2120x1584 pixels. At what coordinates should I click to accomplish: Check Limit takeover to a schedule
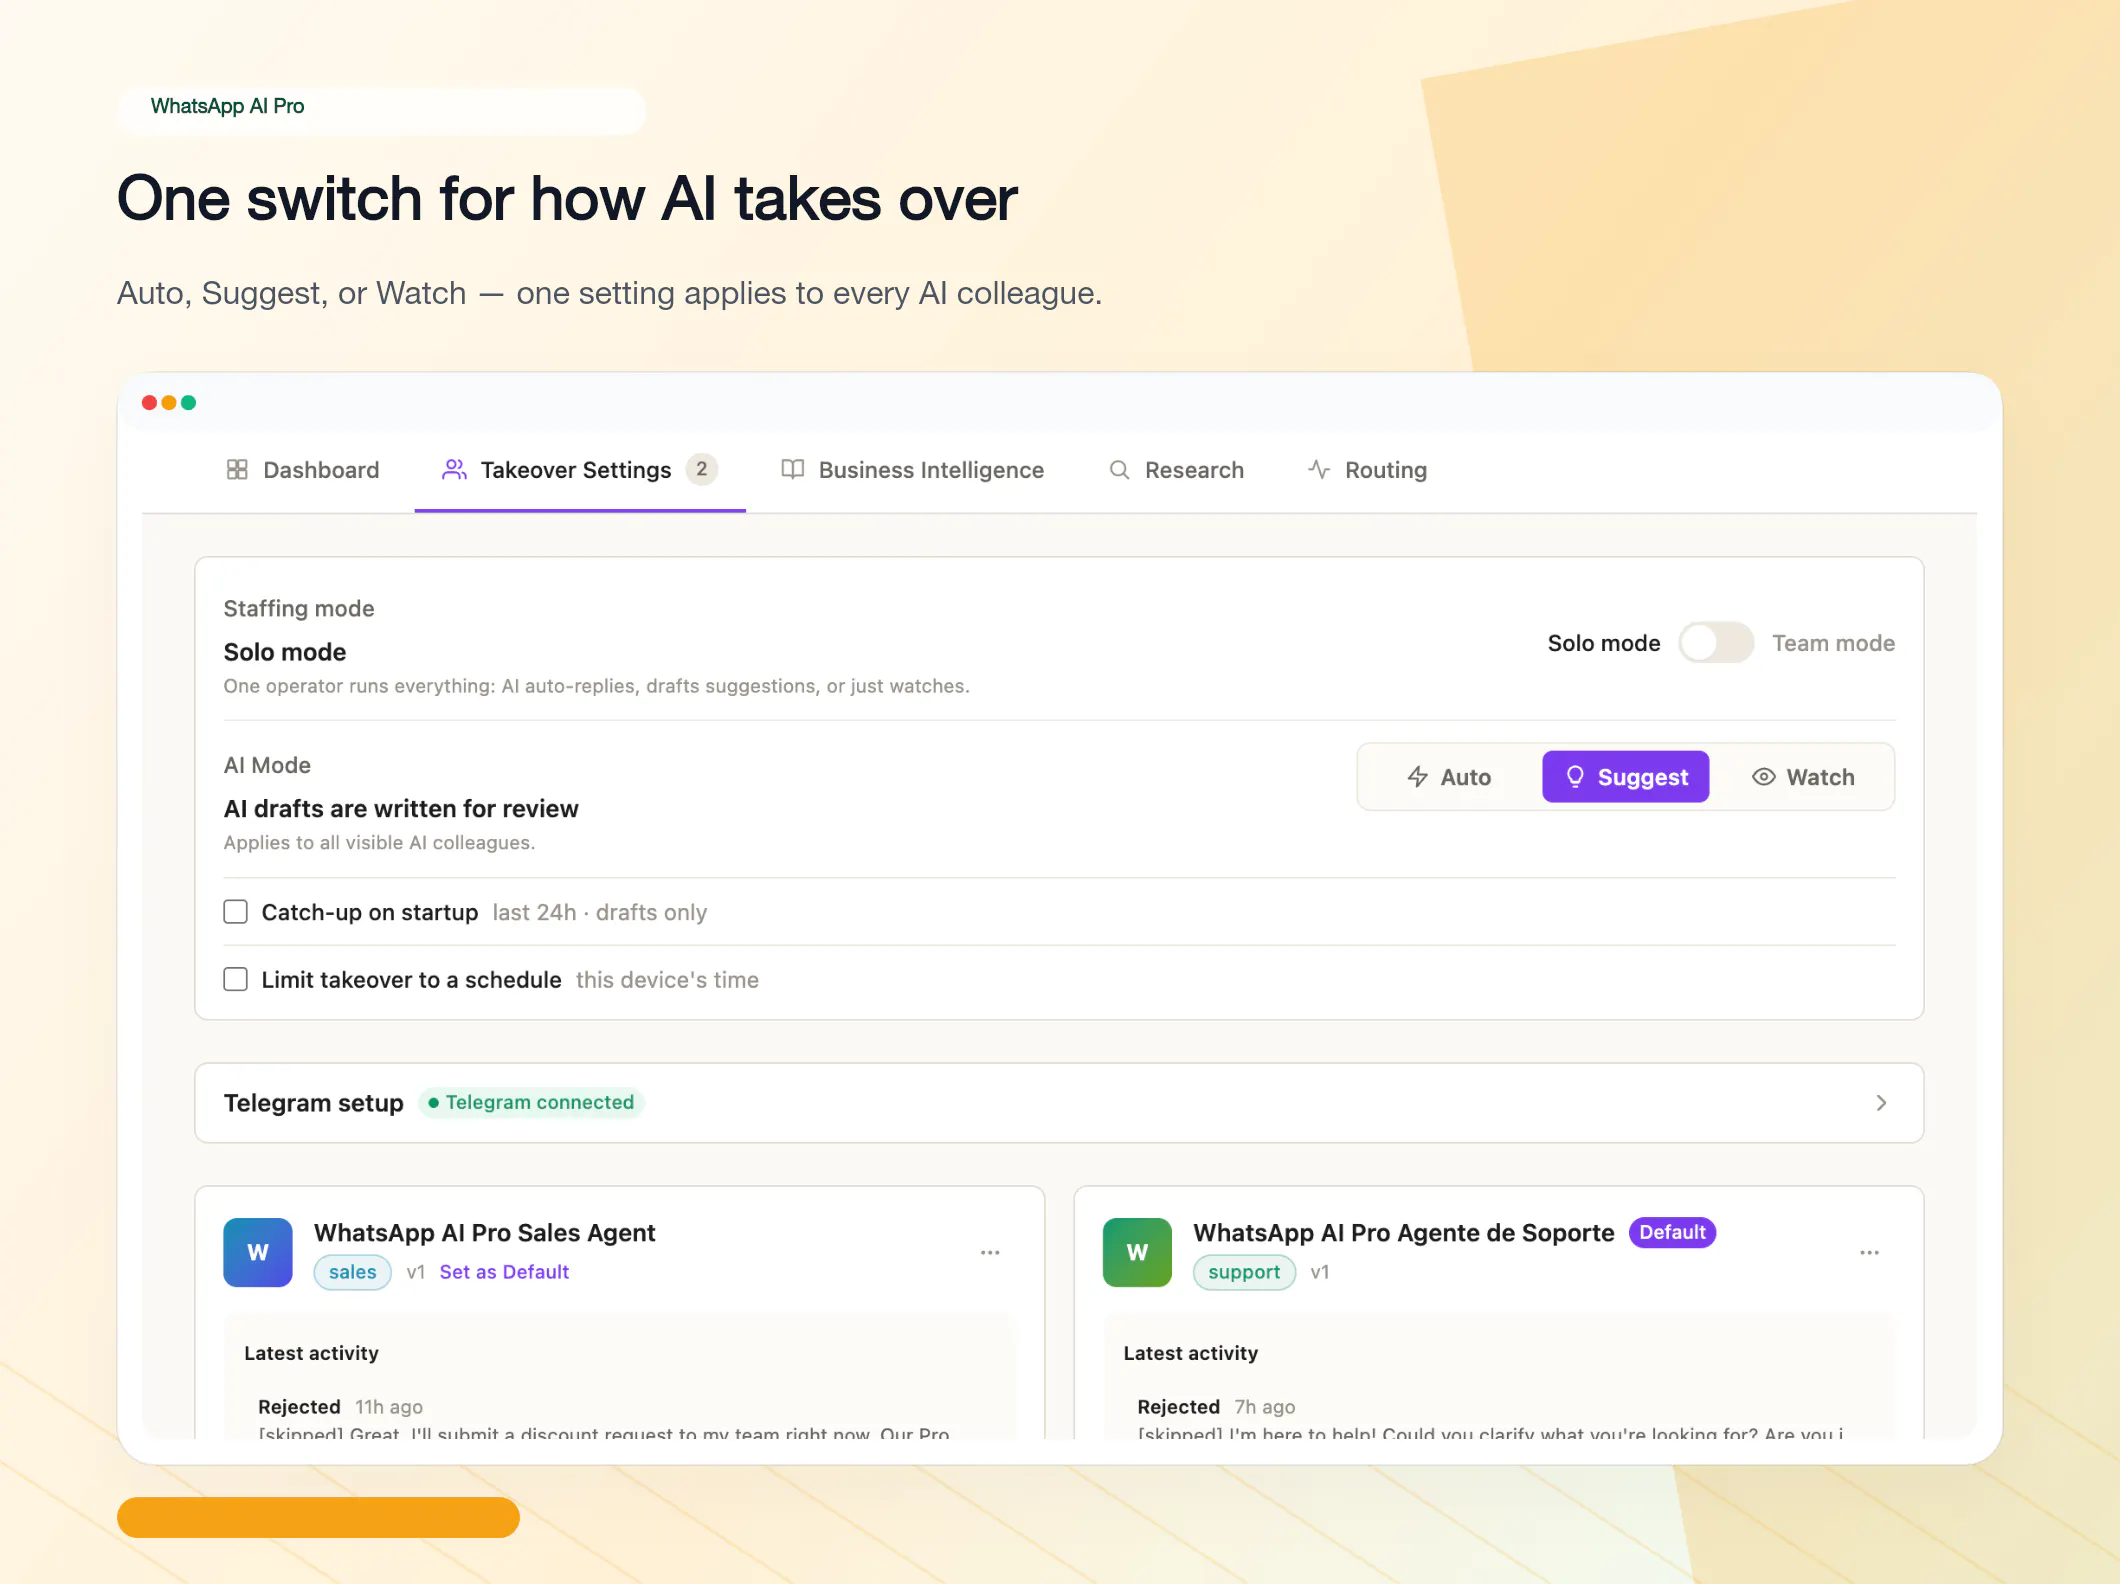pos(235,979)
